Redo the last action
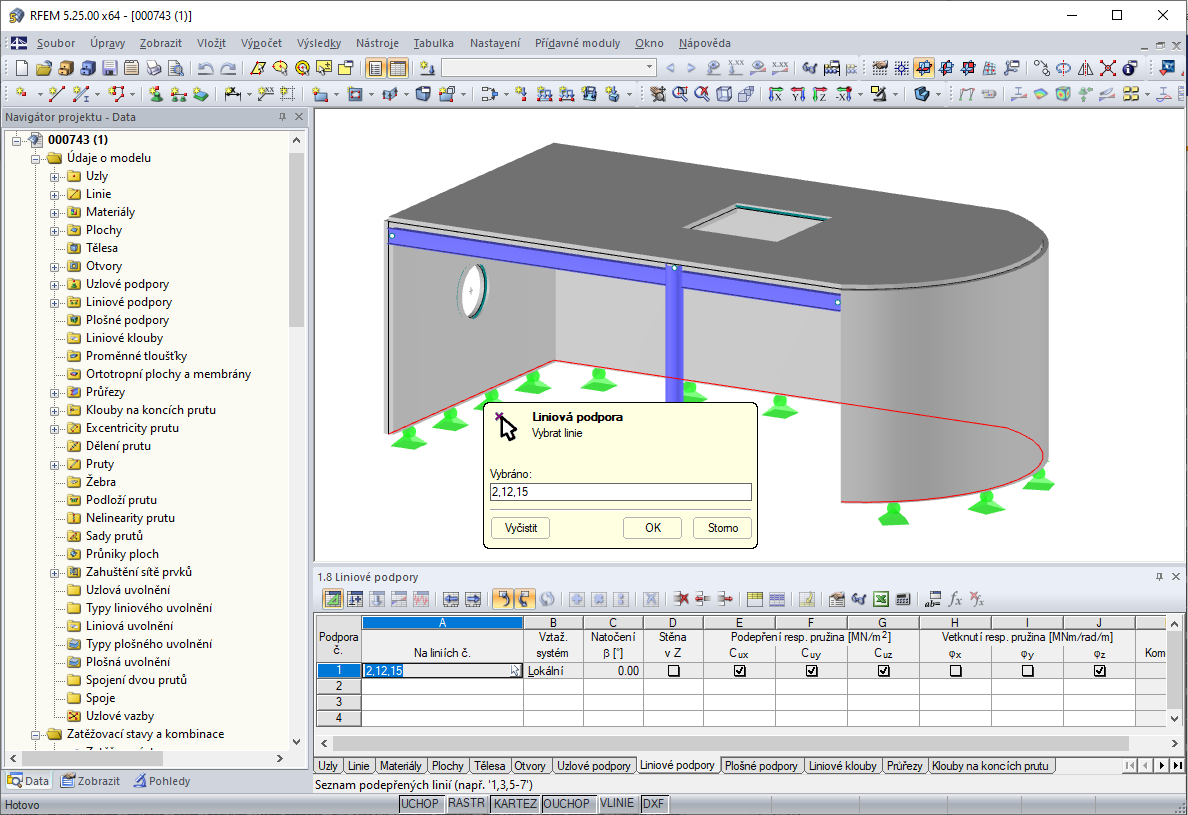Image resolution: width=1188 pixels, height=815 pixels. point(227,68)
